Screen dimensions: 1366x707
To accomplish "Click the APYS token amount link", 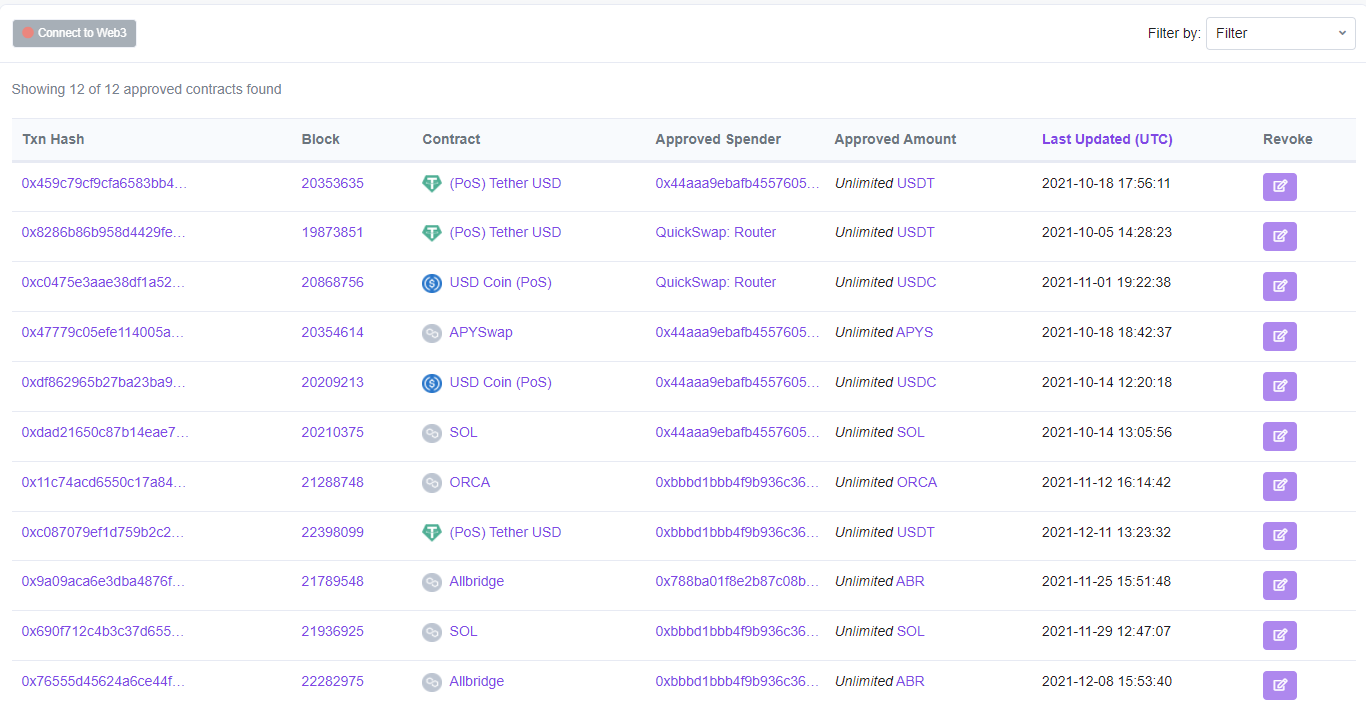I will (x=915, y=332).
